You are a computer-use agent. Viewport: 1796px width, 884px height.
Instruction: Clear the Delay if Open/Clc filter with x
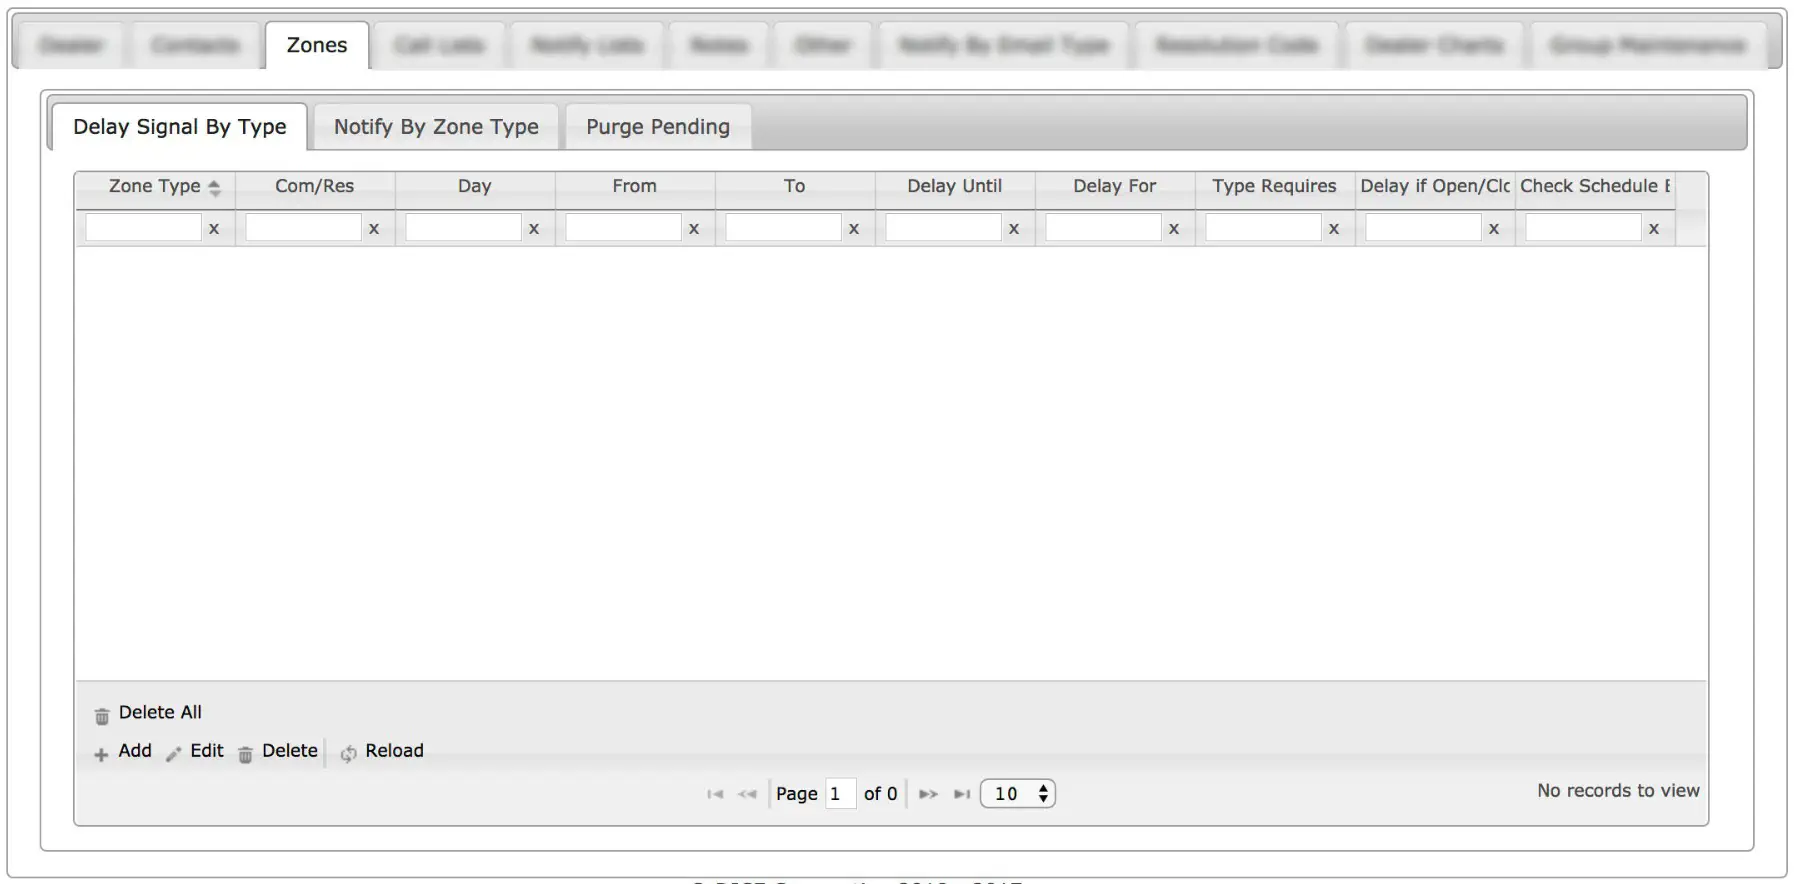tap(1494, 229)
